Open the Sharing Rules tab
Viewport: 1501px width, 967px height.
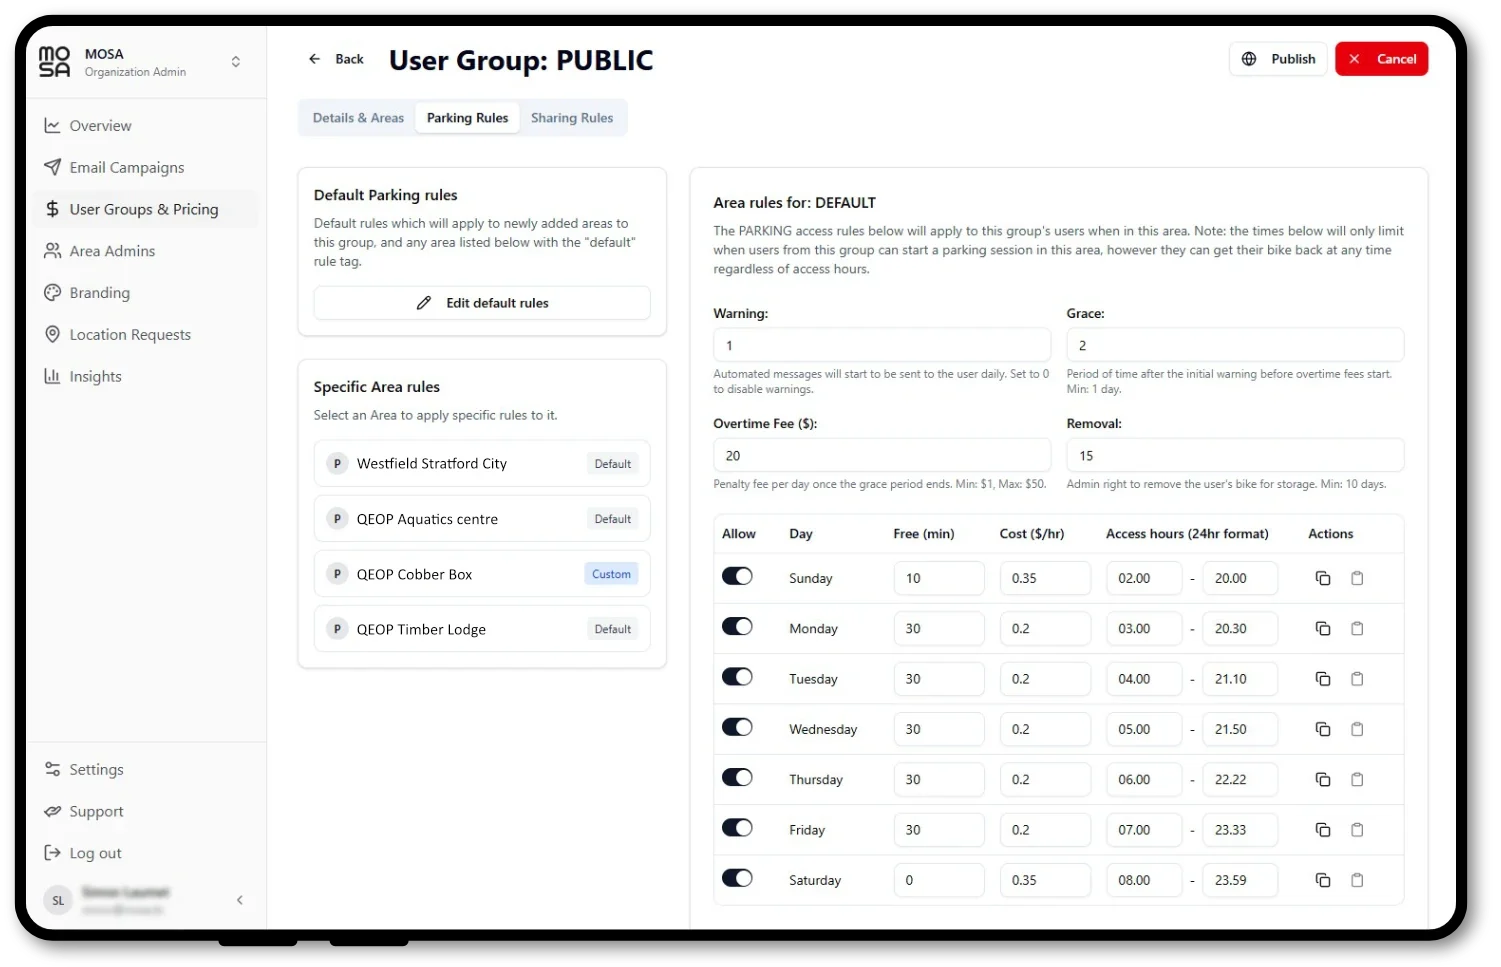(572, 118)
